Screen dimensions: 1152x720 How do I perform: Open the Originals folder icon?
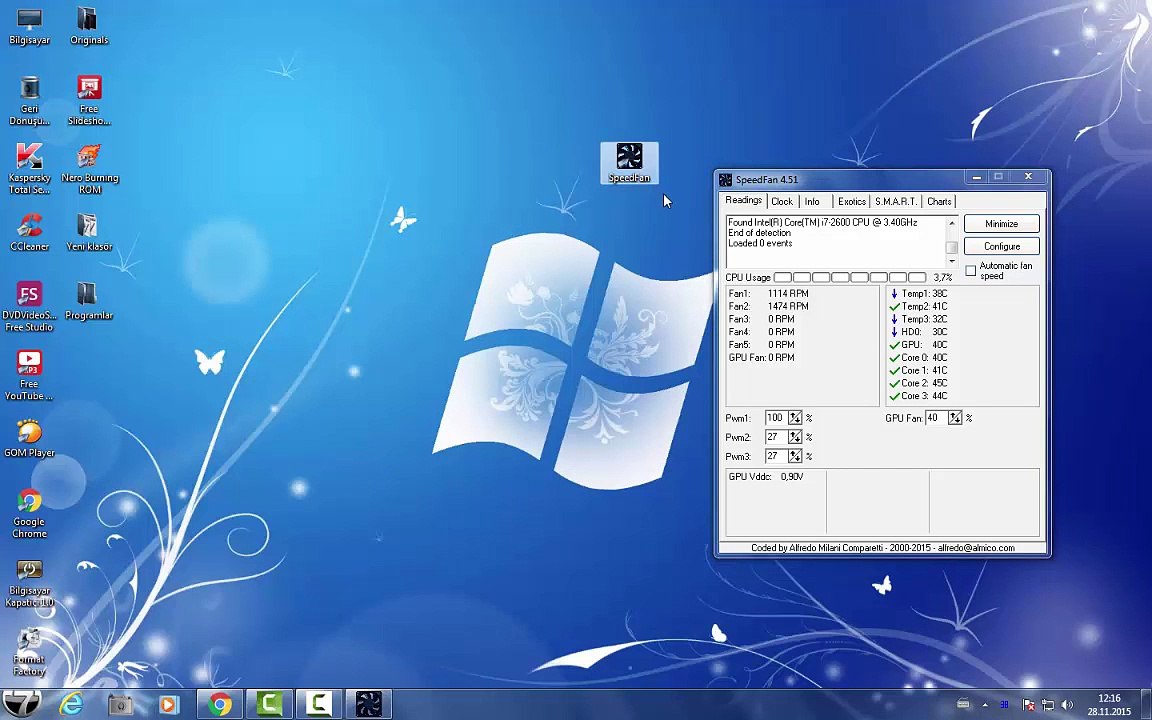click(x=89, y=26)
